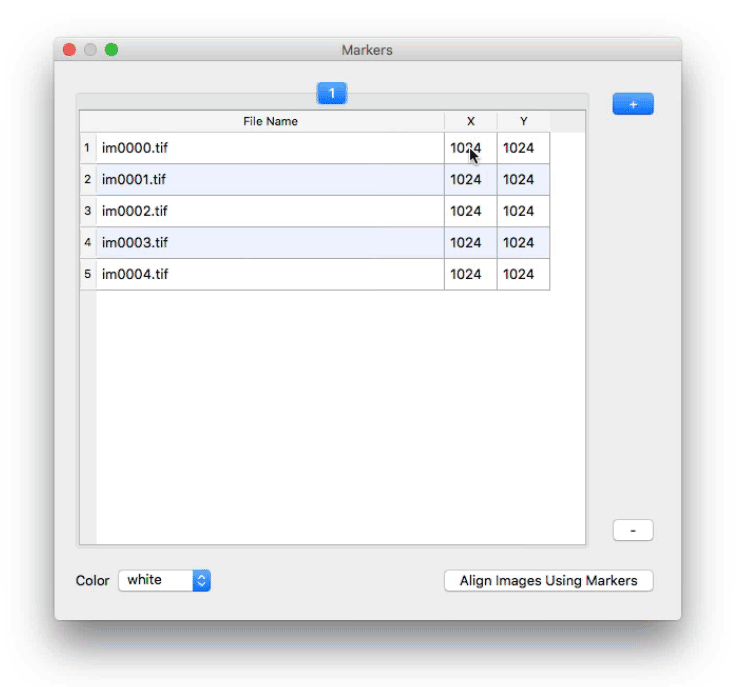
Task: Click the X column header
Action: pos(471,122)
